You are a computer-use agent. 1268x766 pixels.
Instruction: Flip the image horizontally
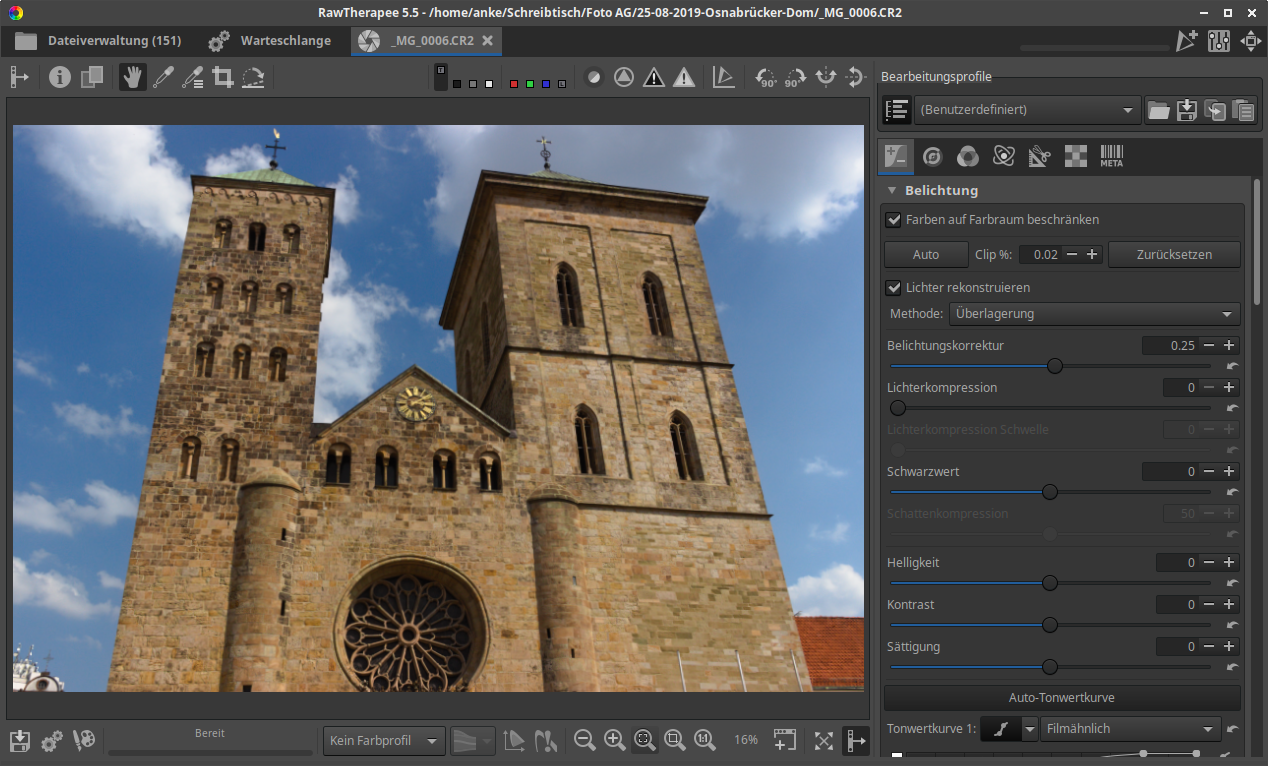pos(825,77)
